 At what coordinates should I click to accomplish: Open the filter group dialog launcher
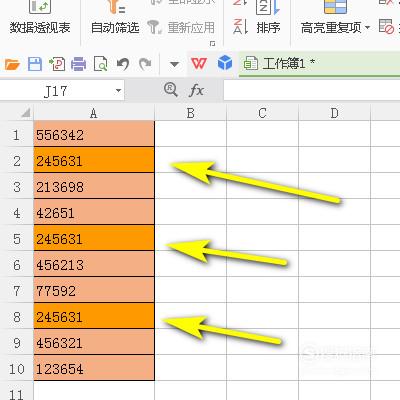click(212, 43)
